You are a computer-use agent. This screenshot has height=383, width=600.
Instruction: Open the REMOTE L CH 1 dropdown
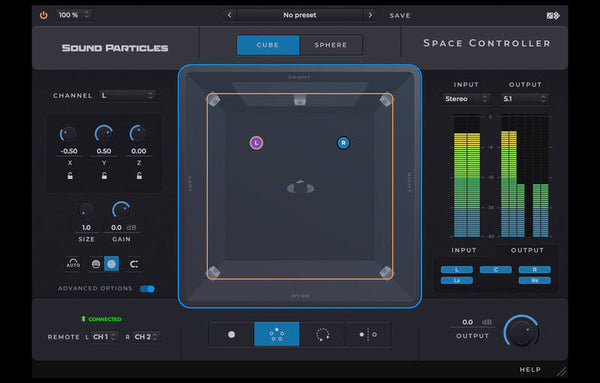(105, 337)
